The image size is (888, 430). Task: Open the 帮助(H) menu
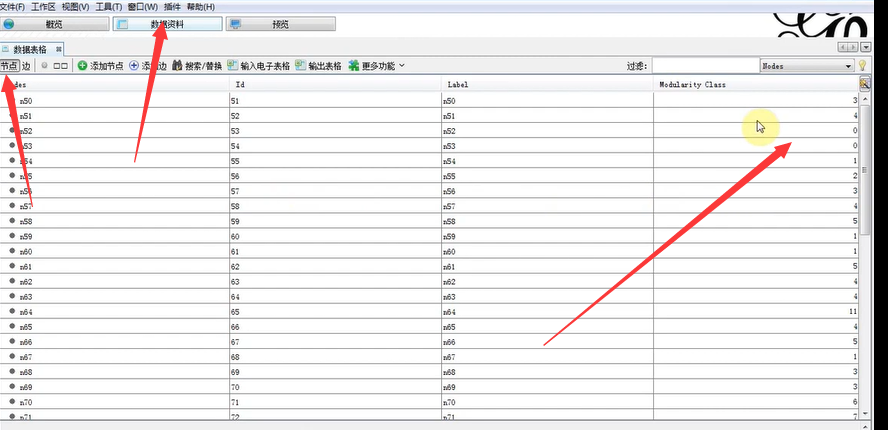[200, 7]
